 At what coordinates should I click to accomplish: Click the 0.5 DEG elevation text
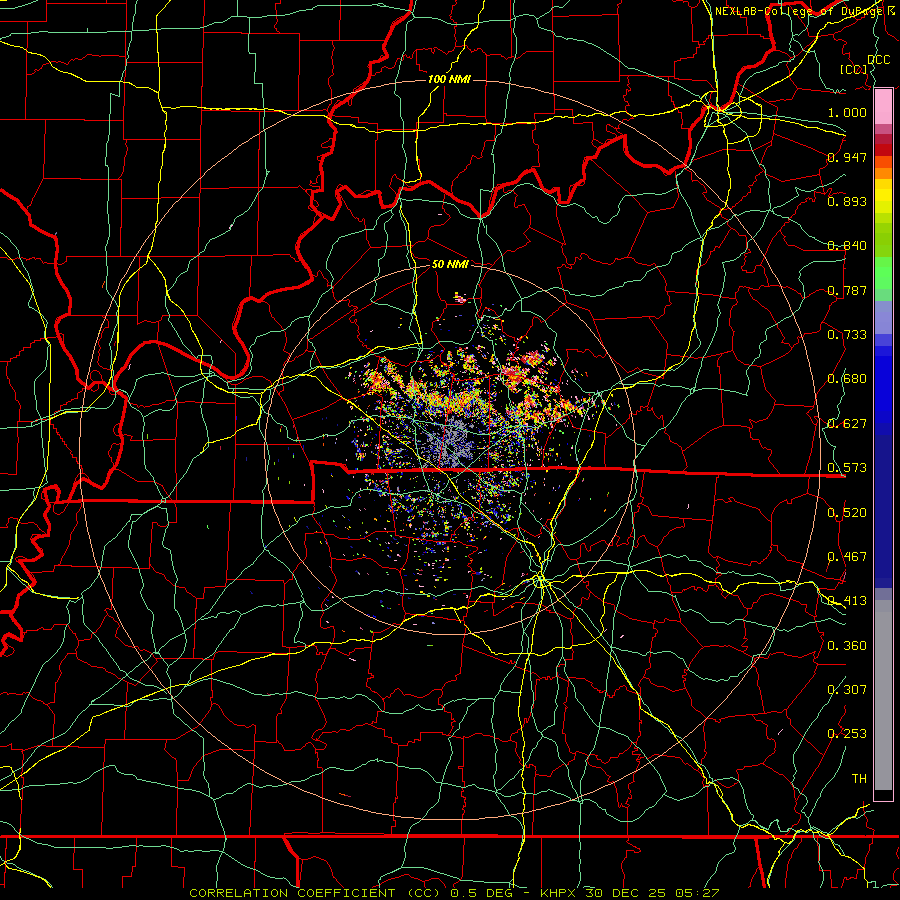click(481, 893)
